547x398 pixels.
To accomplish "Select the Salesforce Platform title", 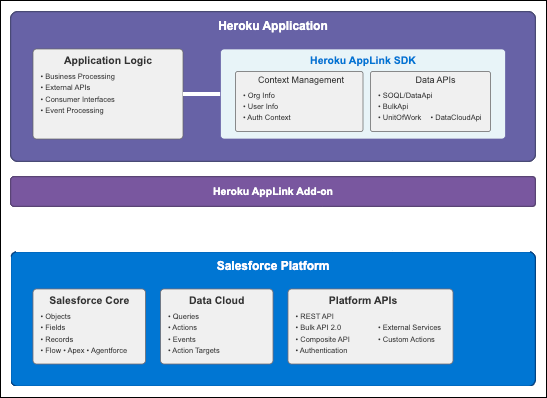I will click(273, 266).
